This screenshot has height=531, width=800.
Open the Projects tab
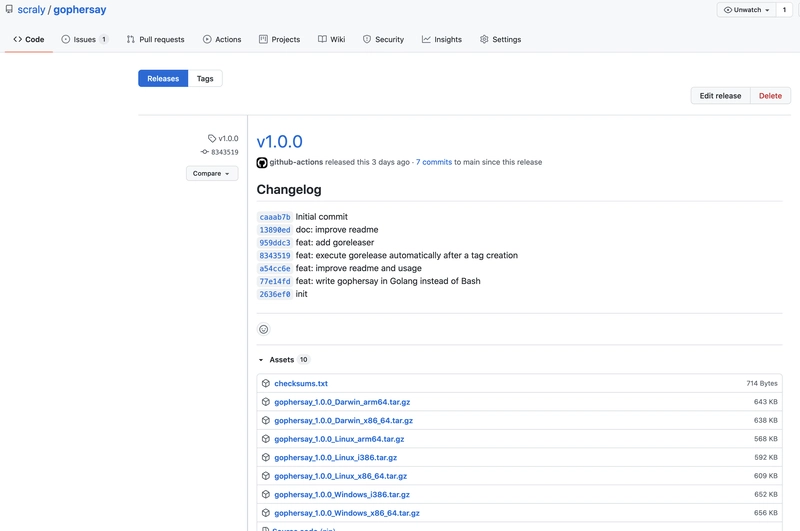(x=280, y=39)
